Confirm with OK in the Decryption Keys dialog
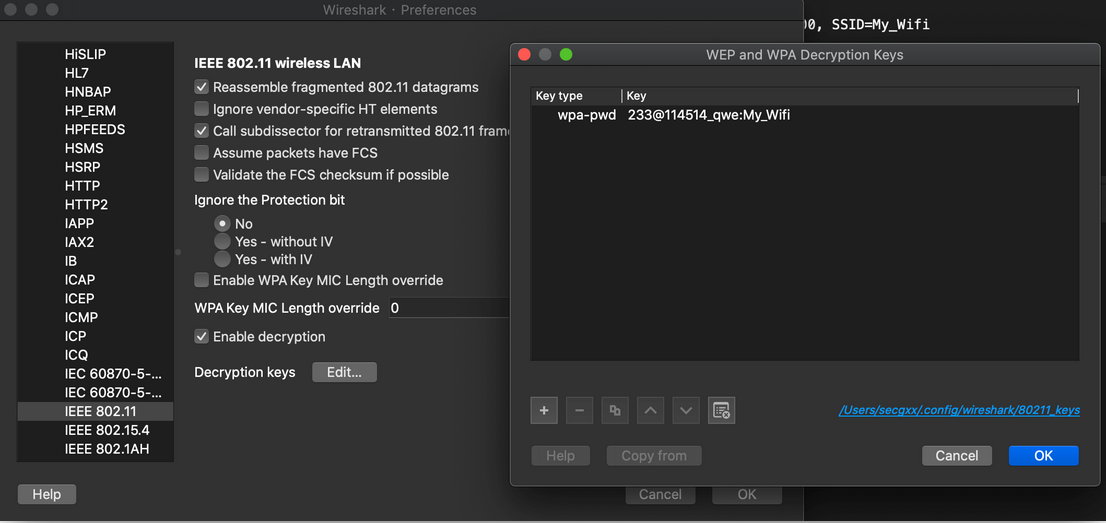1106x523 pixels. pyautogui.click(x=1043, y=456)
